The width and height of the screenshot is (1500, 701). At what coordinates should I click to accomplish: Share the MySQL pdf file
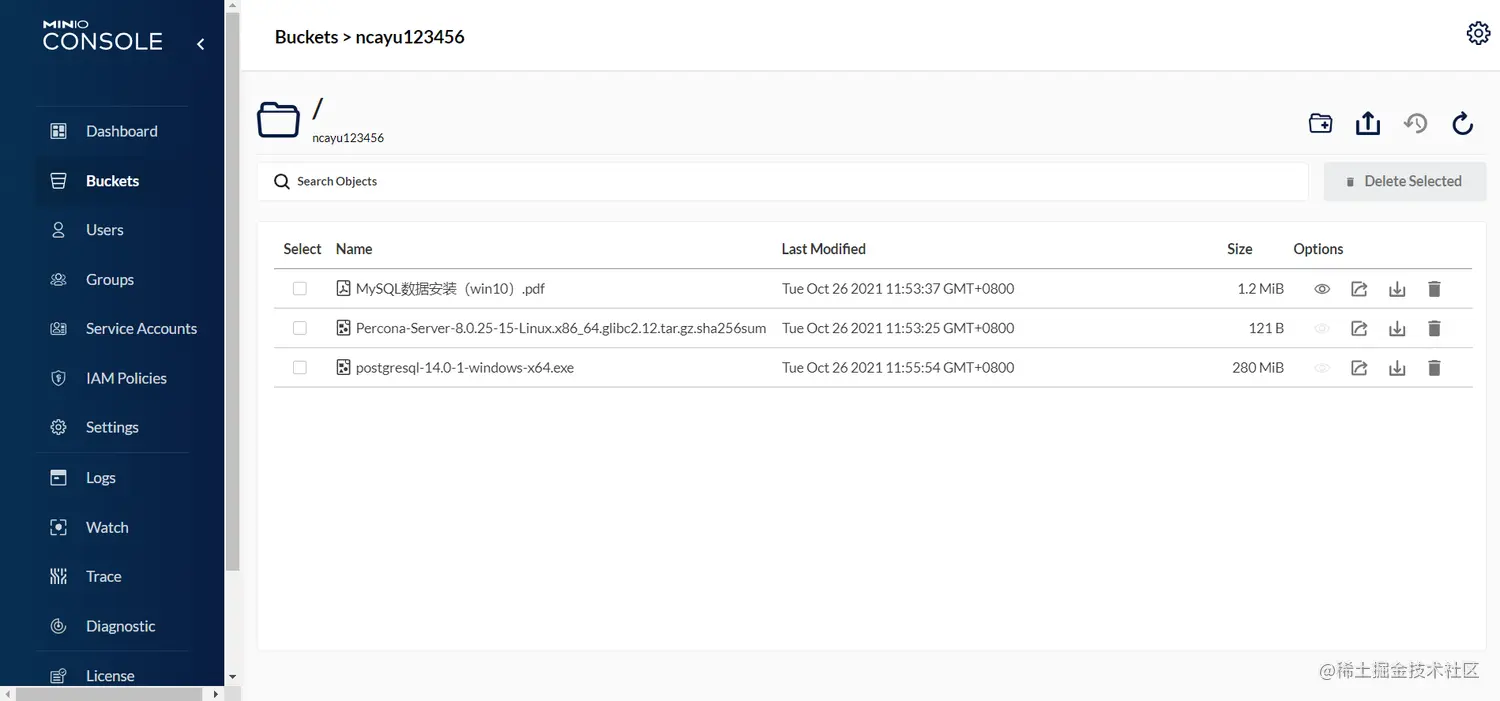pos(1359,289)
